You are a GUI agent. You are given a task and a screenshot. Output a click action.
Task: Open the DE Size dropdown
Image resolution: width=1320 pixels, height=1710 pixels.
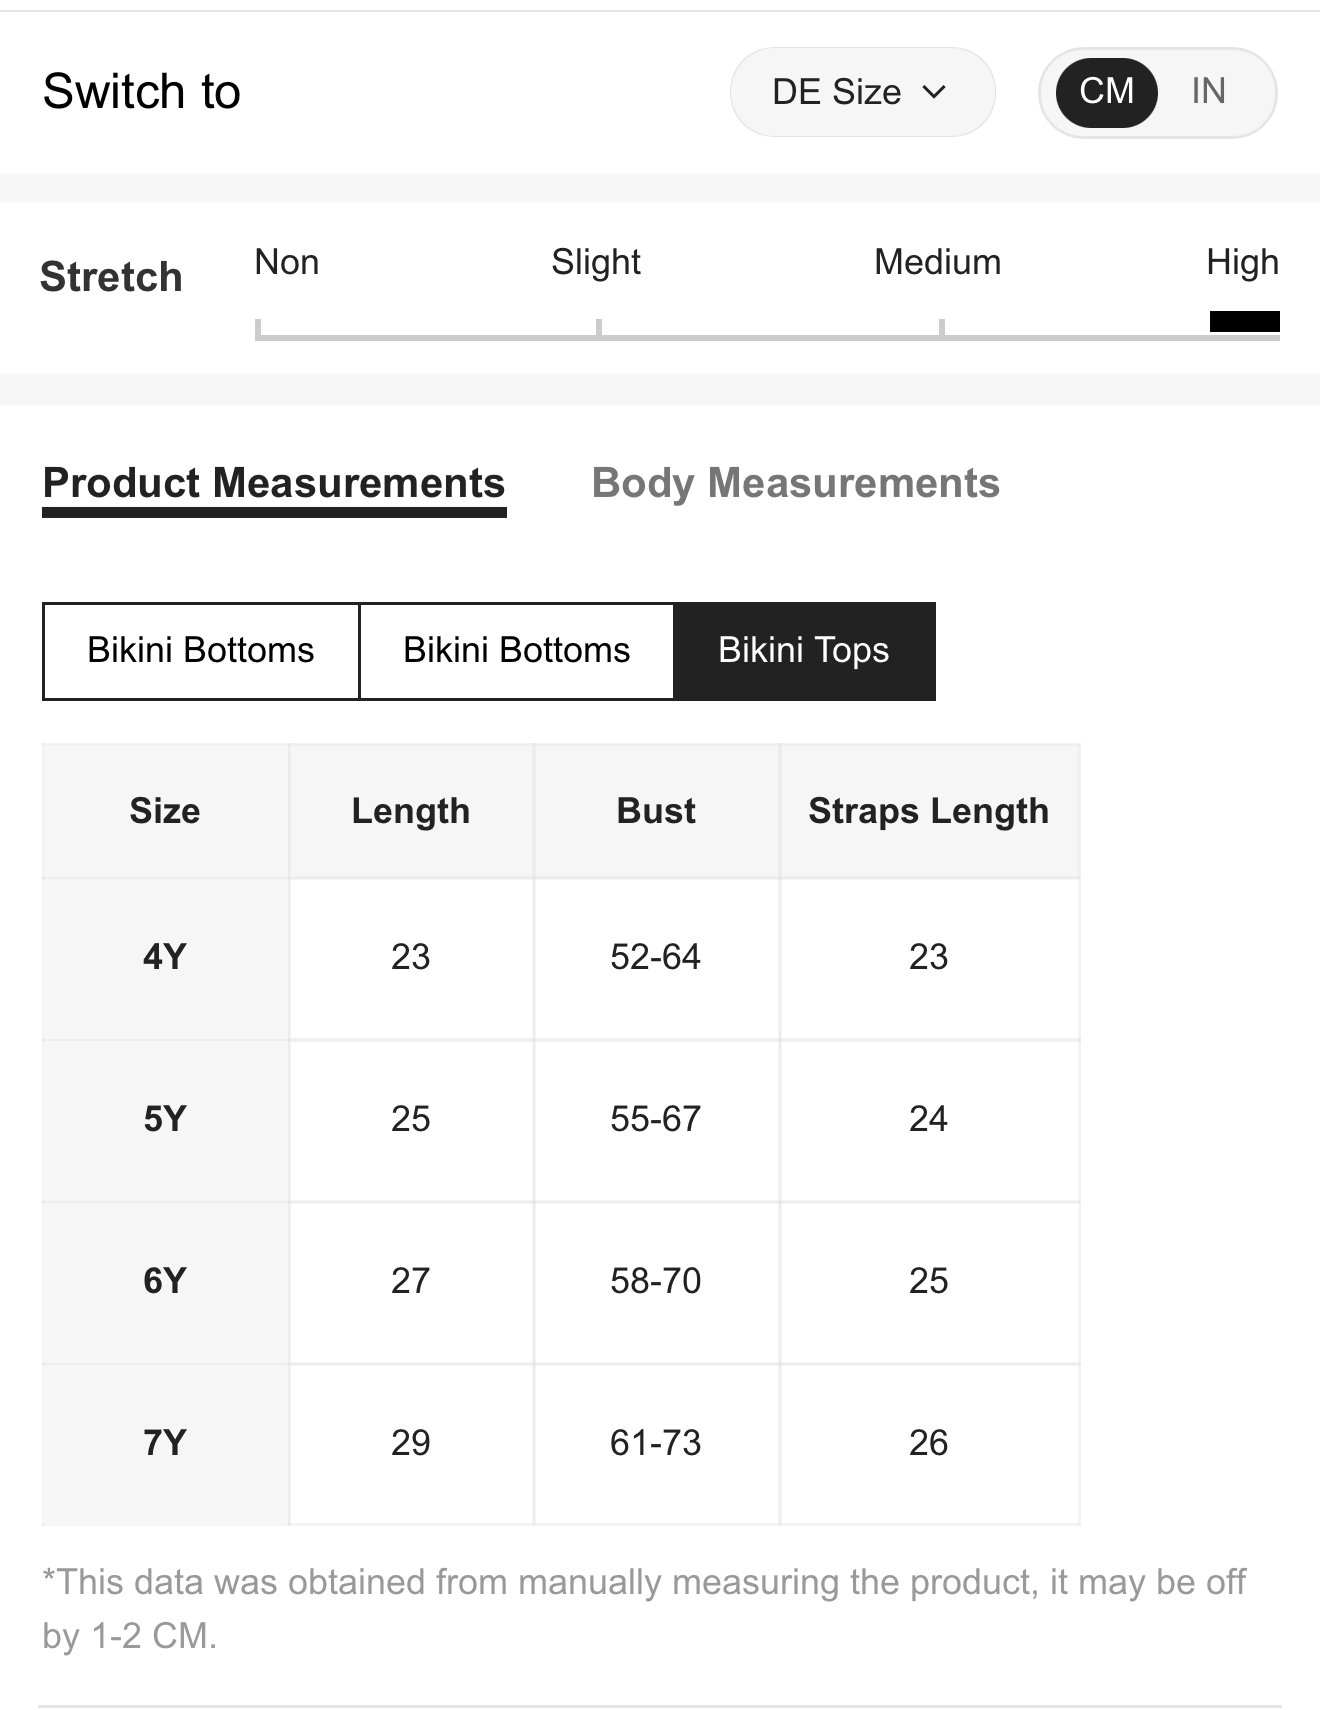click(862, 92)
